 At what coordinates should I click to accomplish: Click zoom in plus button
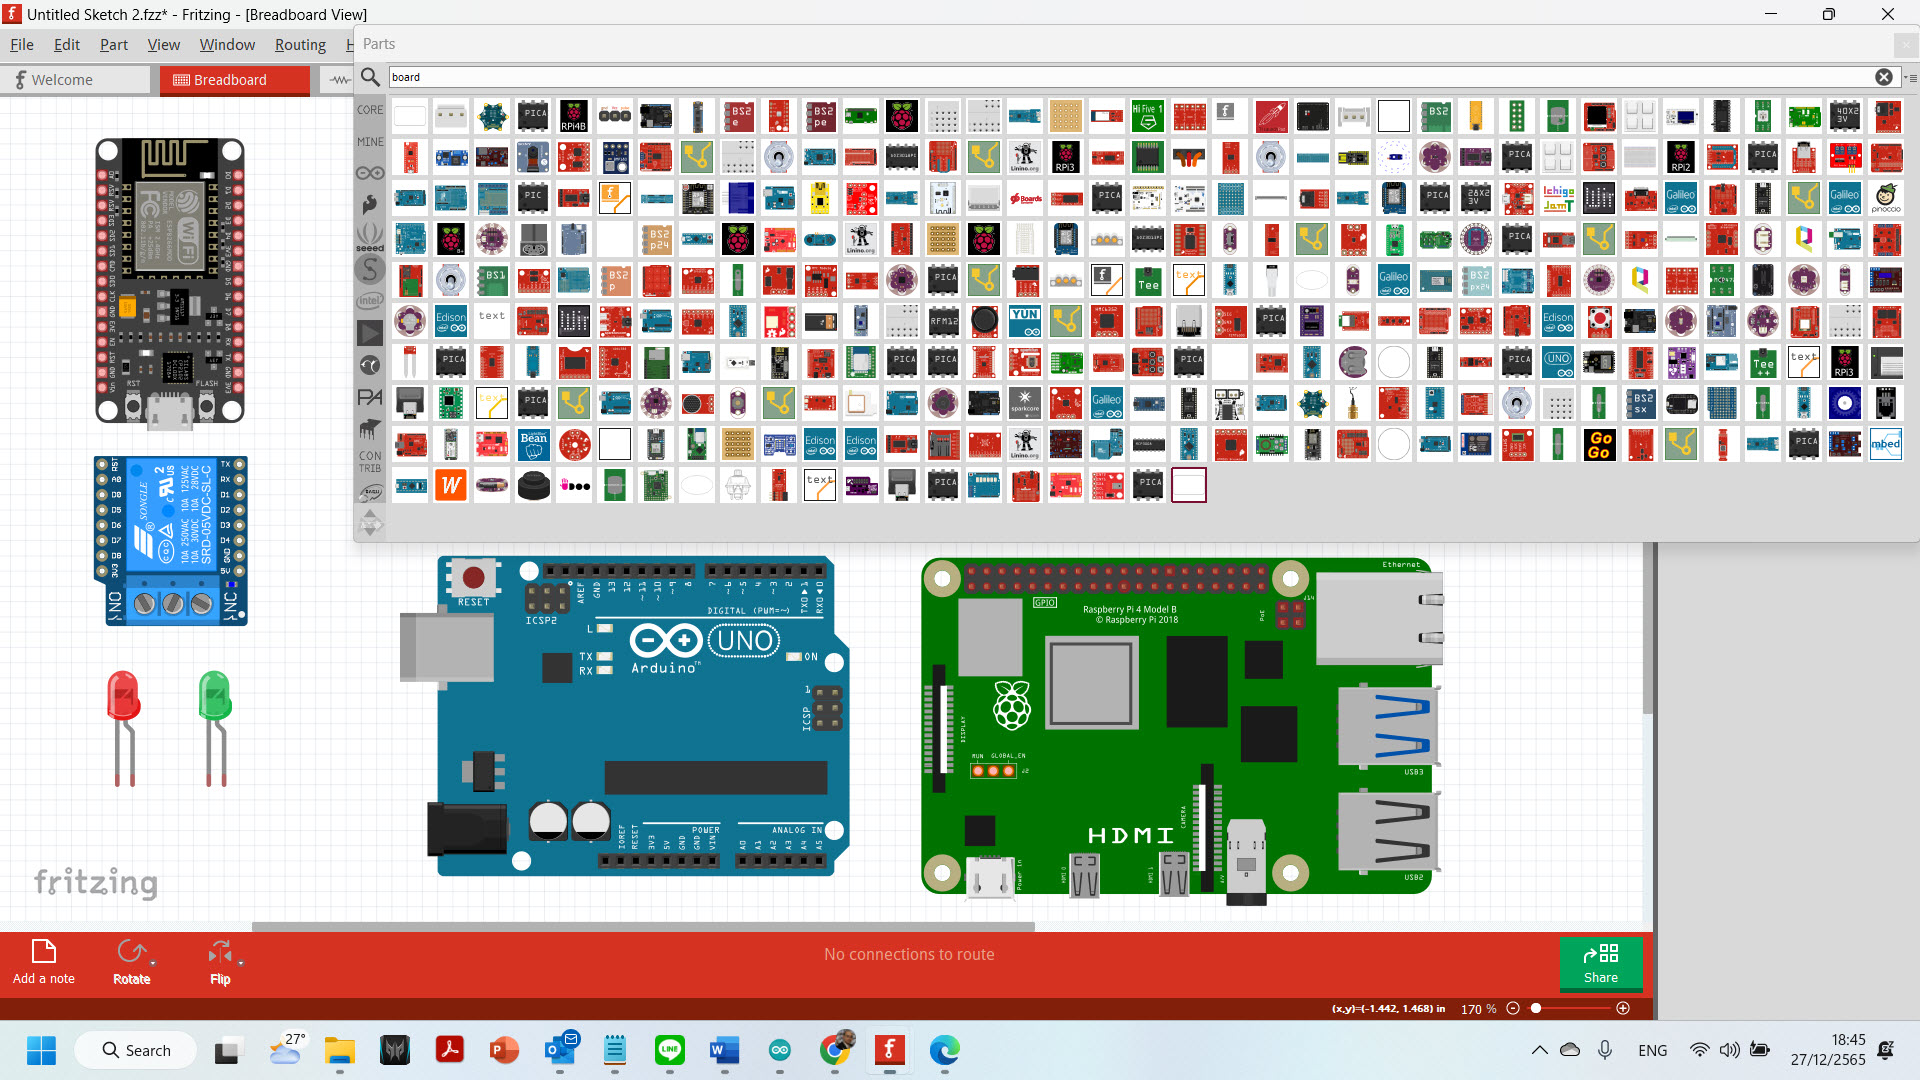point(1623,1008)
